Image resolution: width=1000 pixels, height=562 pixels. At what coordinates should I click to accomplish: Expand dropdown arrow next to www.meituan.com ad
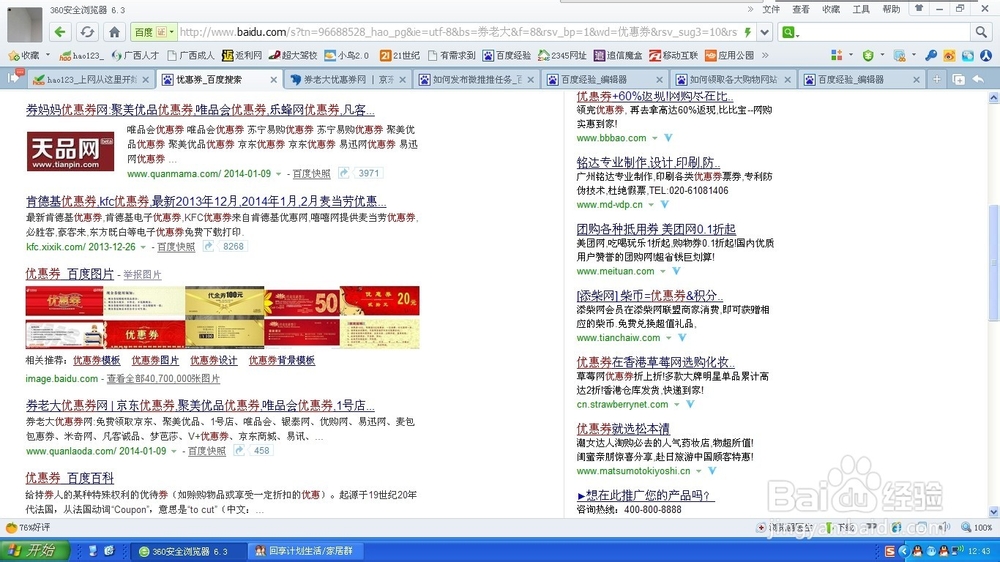click(663, 272)
